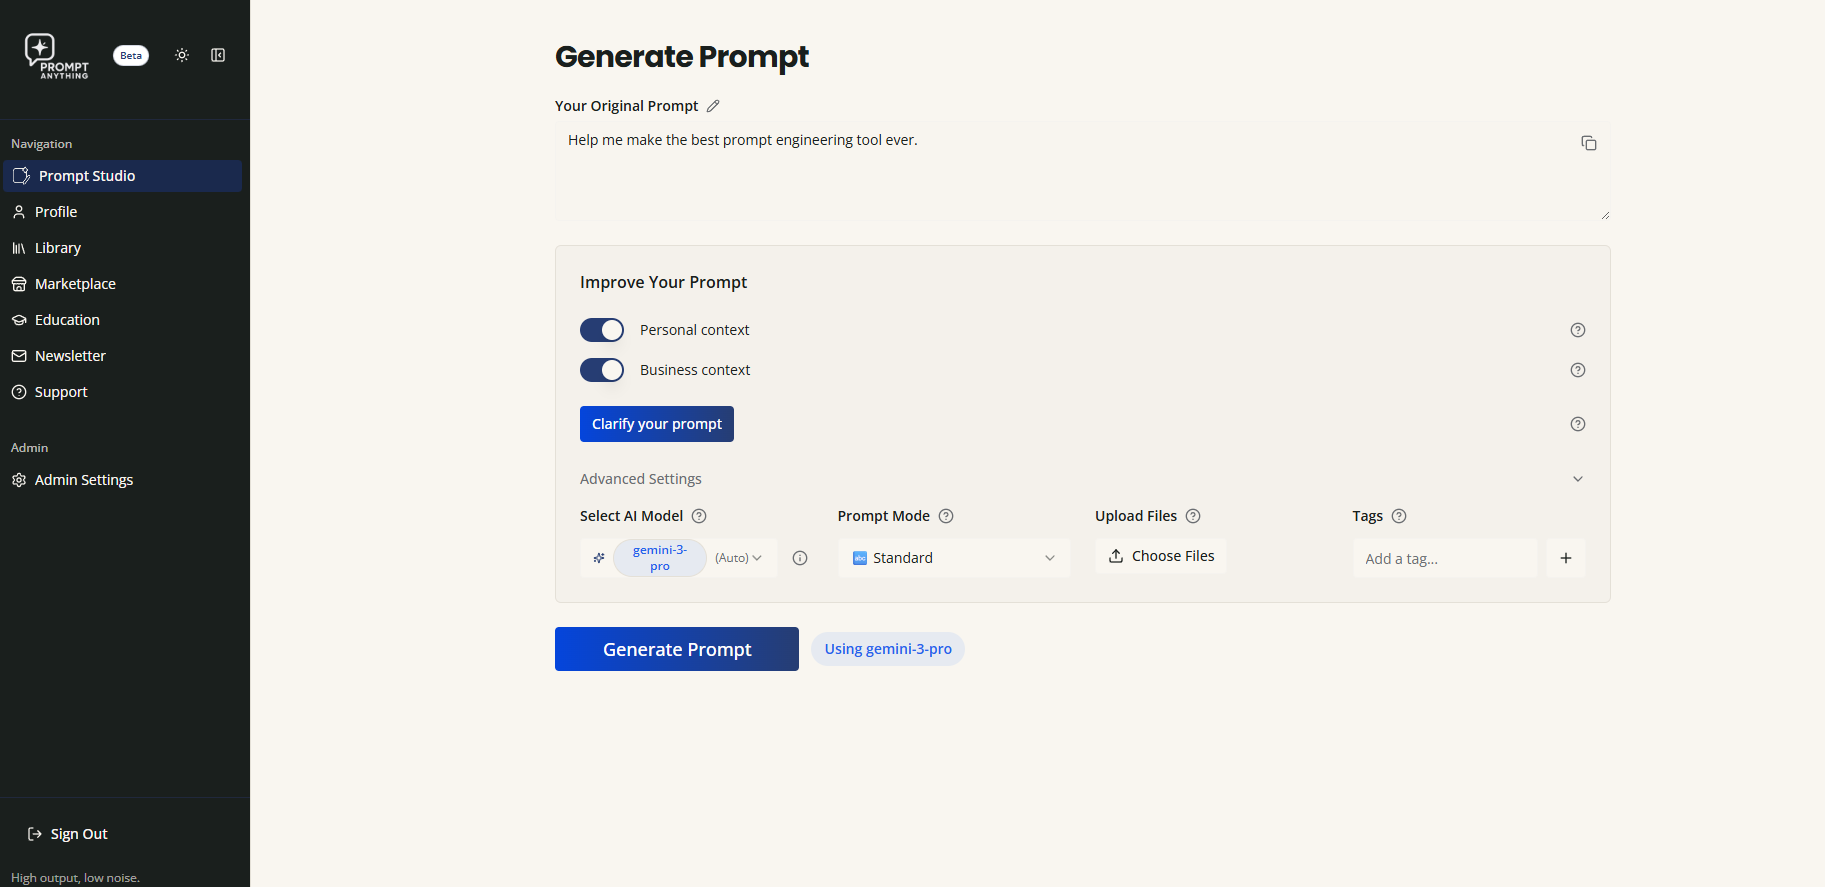Click Clarify your prompt
Screen dimensions: 1825x887
(x=656, y=424)
